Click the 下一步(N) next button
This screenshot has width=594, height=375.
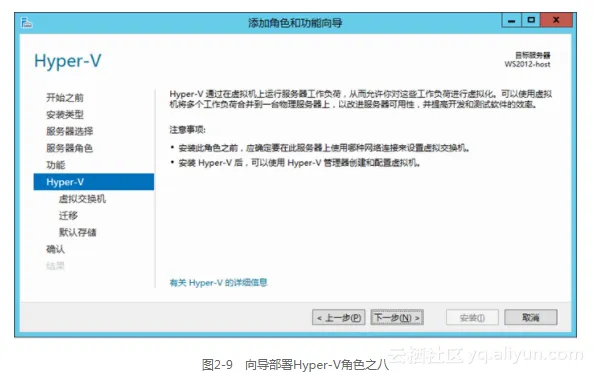coord(397,317)
